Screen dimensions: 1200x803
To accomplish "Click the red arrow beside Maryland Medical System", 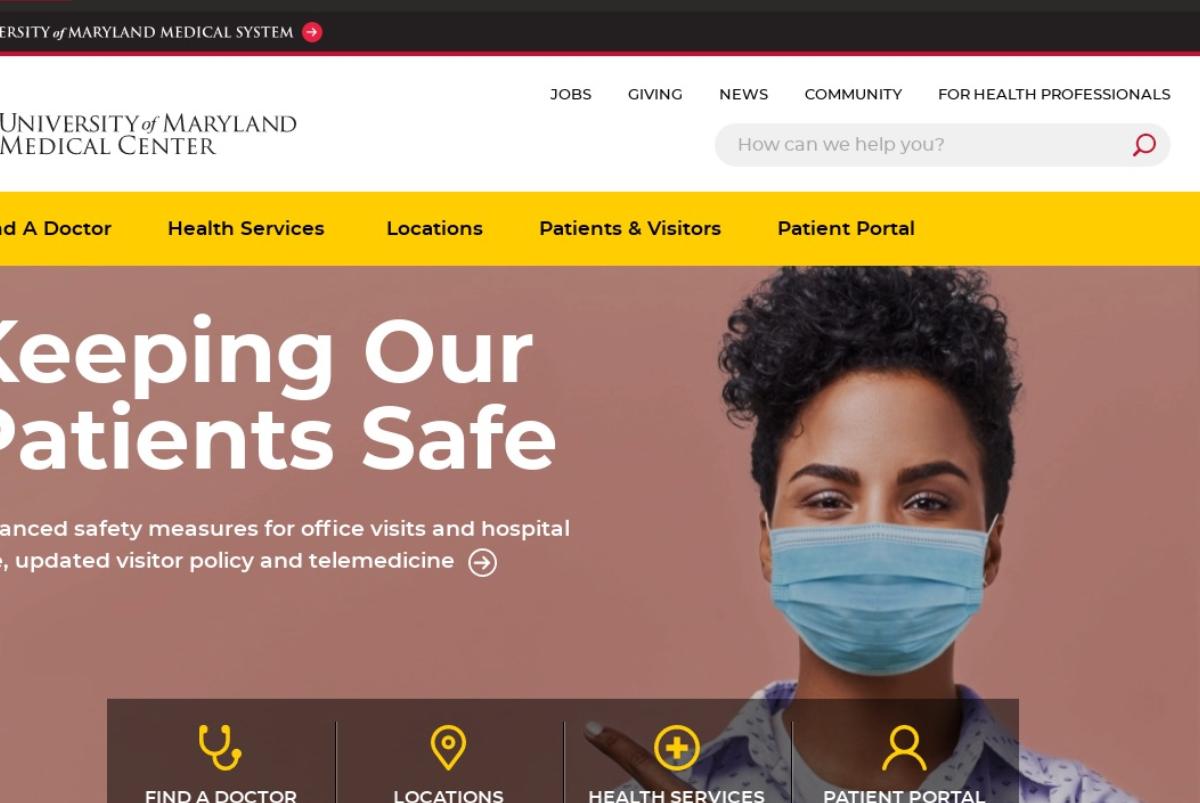I will click(312, 32).
